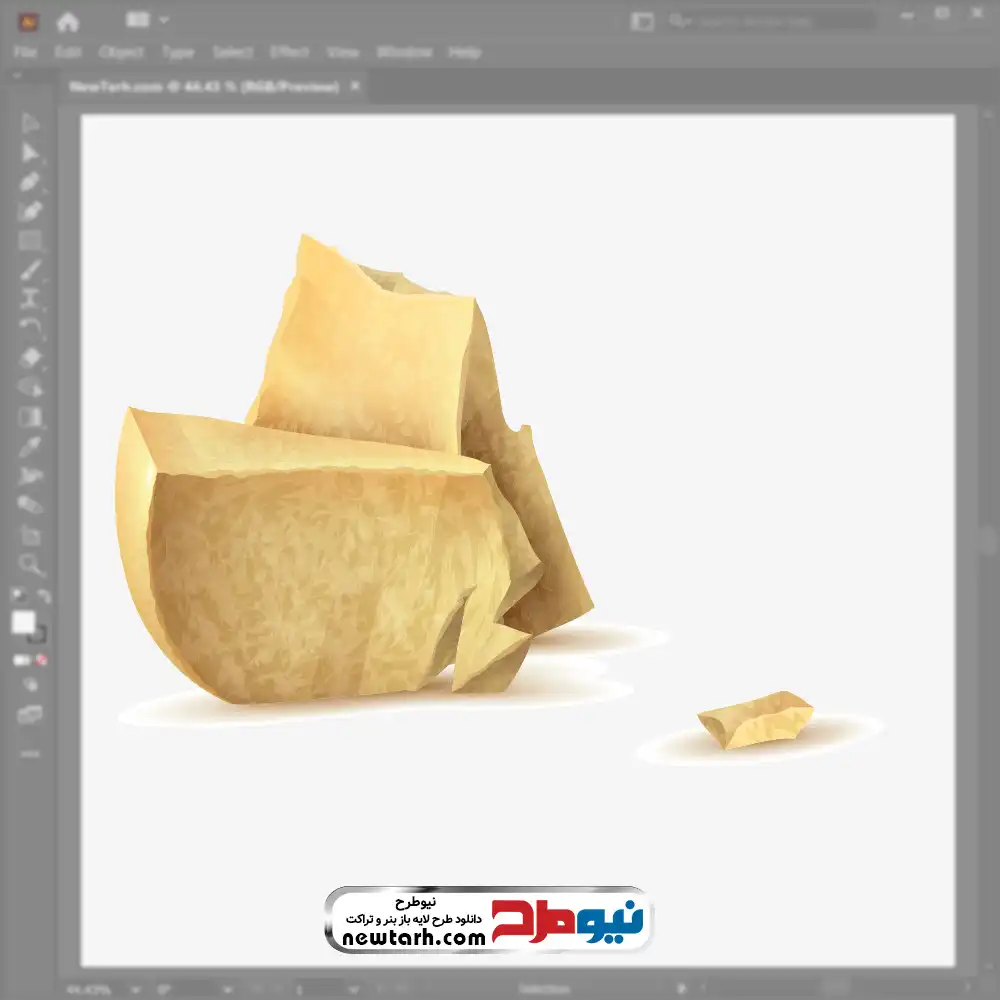This screenshot has width=1000, height=1000.
Task: Select the Pen tool
Action: pyautogui.click(x=30, y=182)
